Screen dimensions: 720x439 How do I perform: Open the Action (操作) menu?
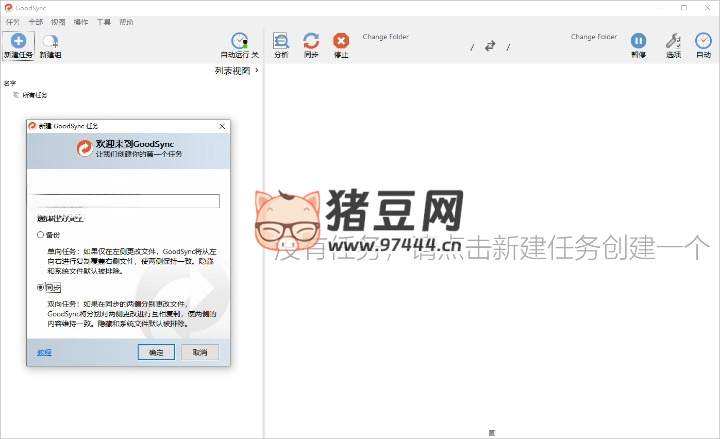(x=81, y=22)
